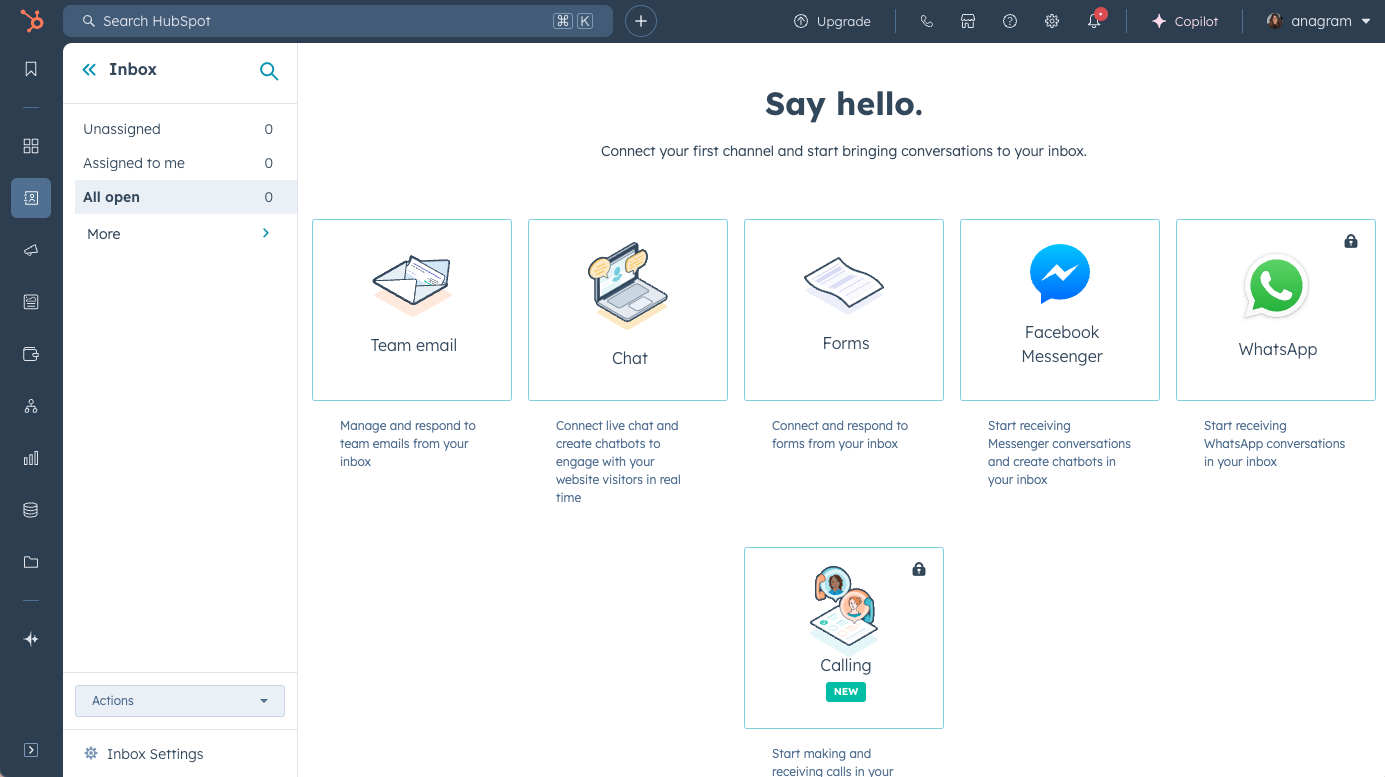Select the Calling channel card
The width and height of the screenshot is (1385, 777).
[844, 638]
